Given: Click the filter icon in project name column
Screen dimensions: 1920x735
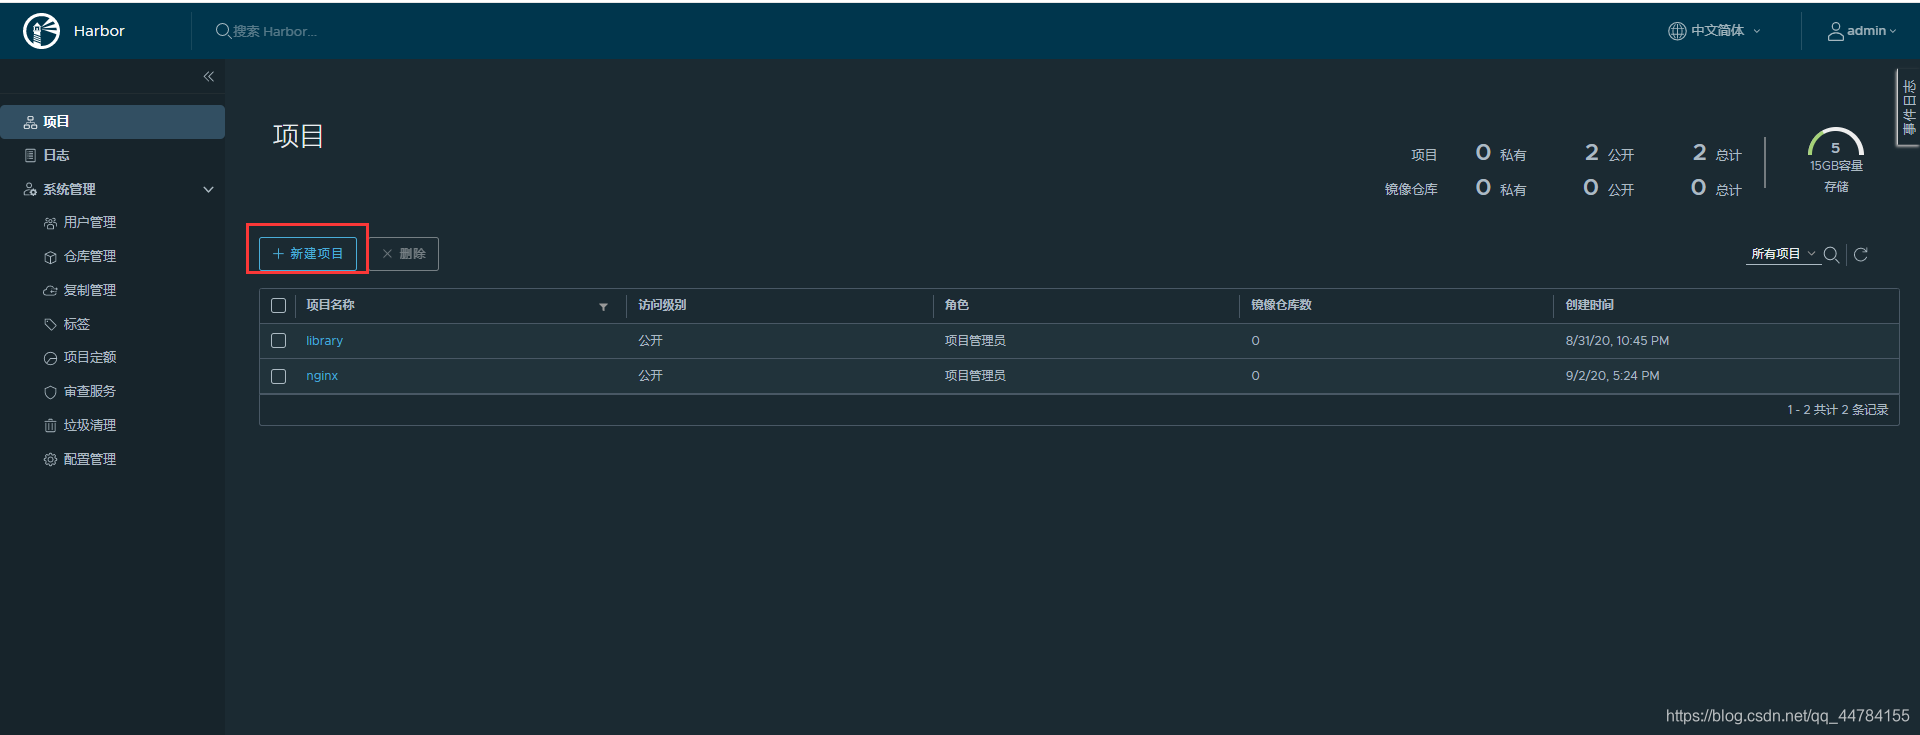Looking at the screenshot, I should (x=603, y=307).
